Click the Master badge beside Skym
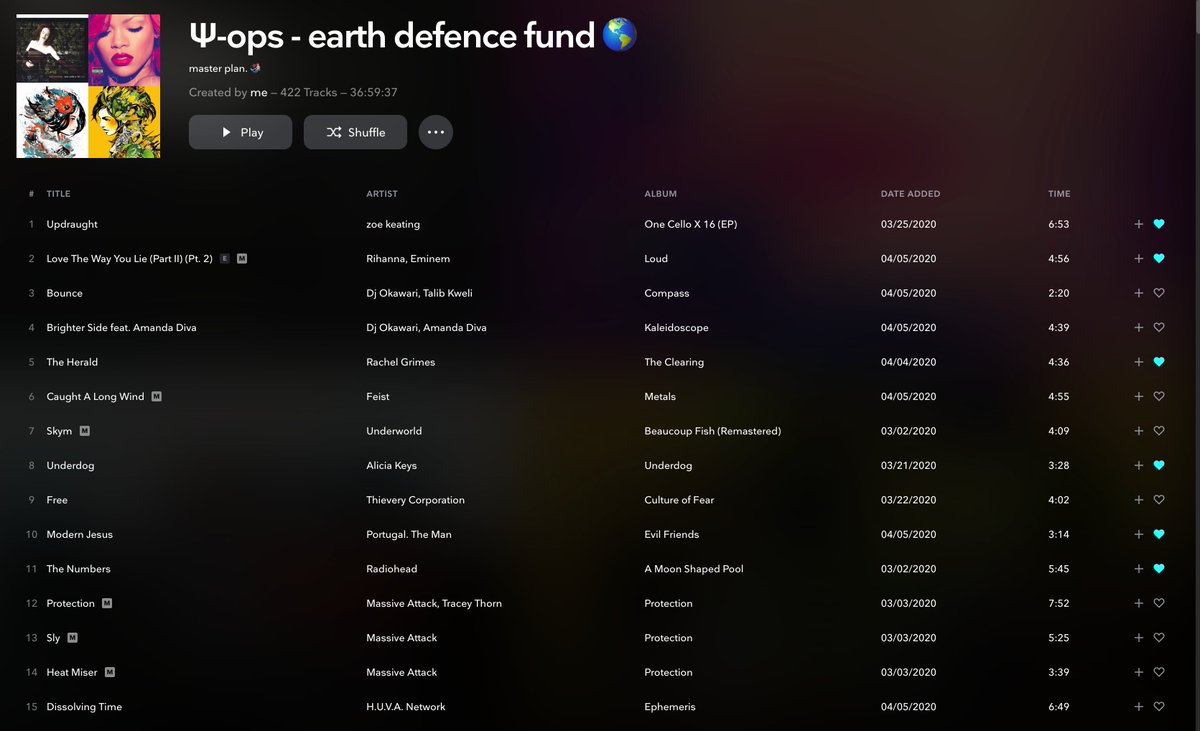1200x731 pixels. point(85,431)
